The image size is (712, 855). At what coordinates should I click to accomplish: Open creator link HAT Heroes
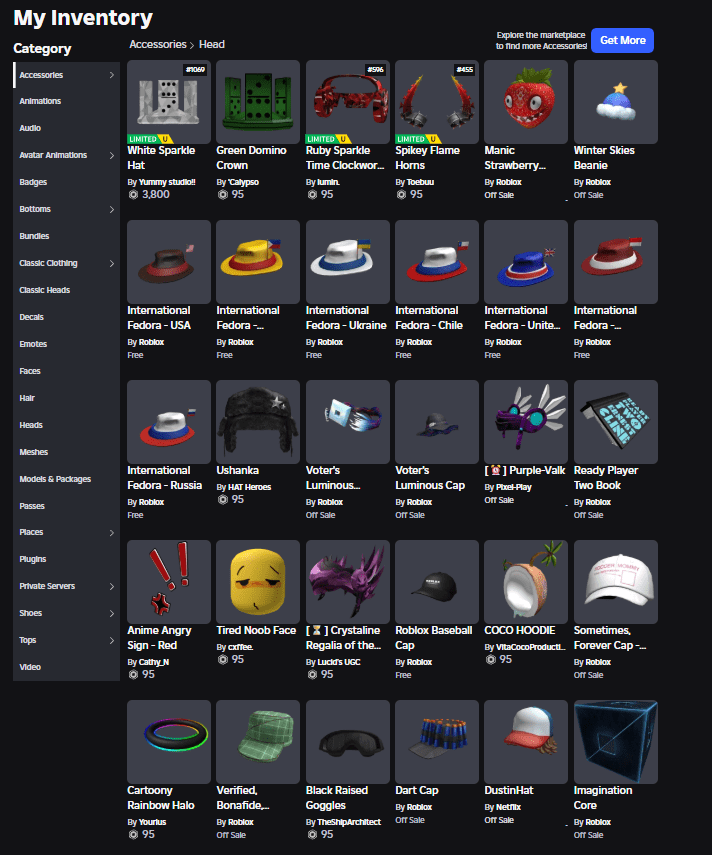249,487
